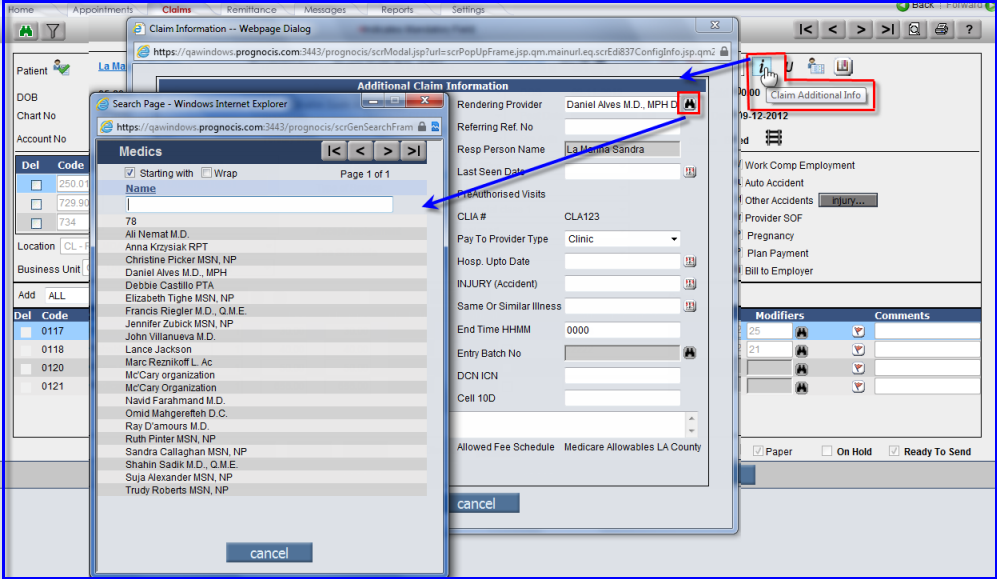Go to previous record in main toolbar
This screenshot has width=997, height=579.
(x=832, y=29)
